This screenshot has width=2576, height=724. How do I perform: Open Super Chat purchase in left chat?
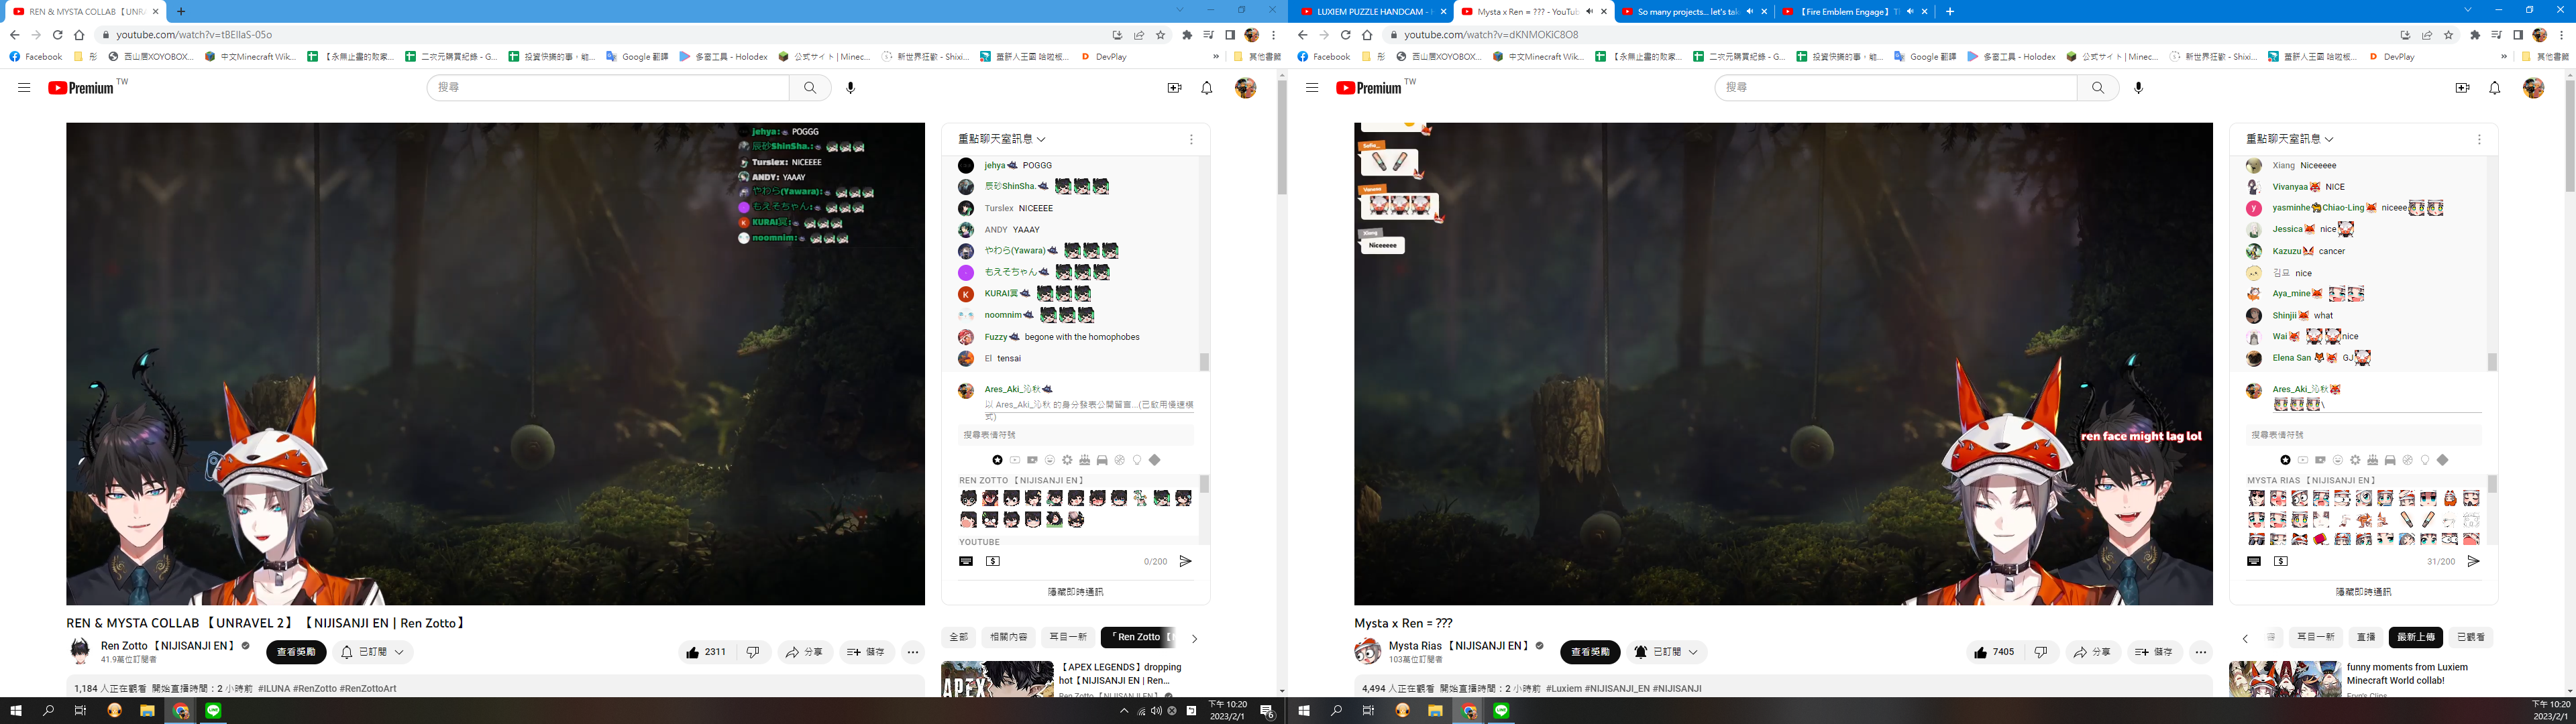(x=993, y=561)
